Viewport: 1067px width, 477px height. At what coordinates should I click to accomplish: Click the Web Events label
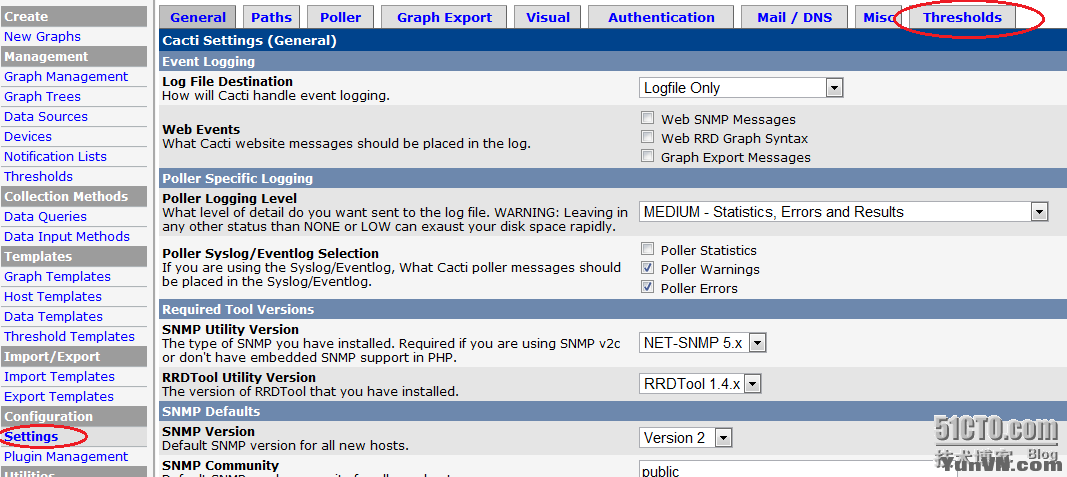[201, 129]
